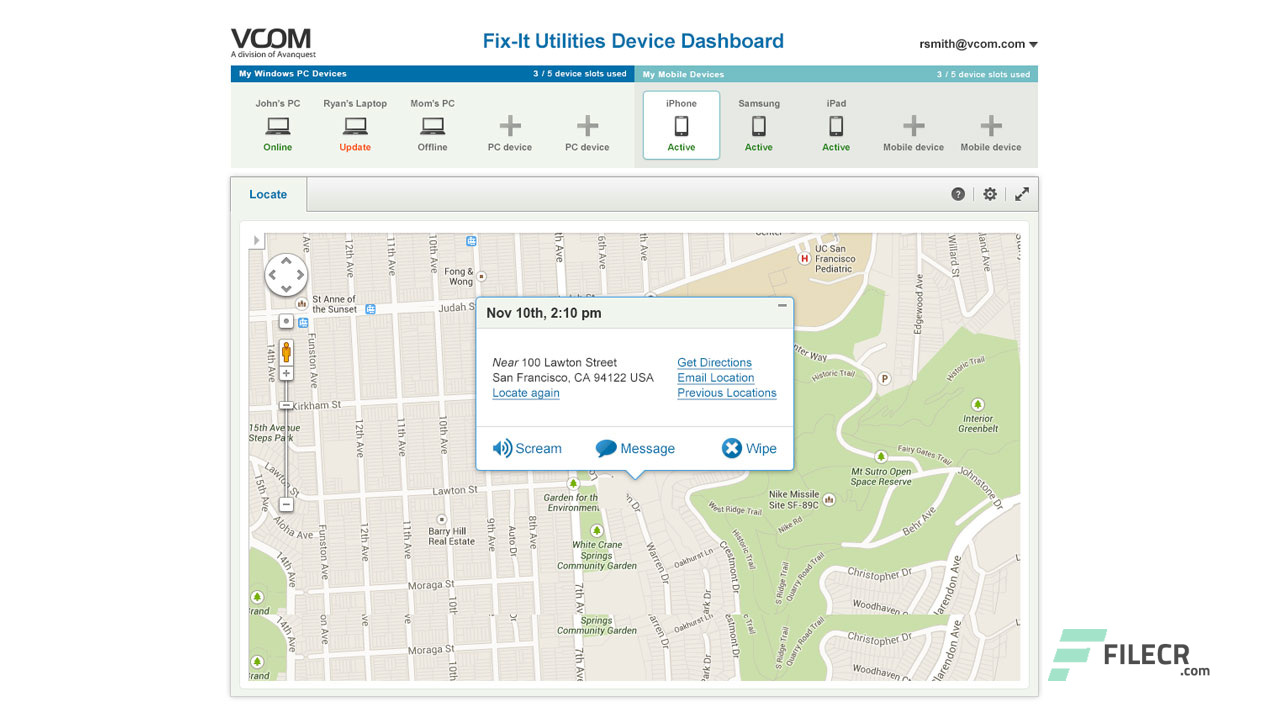Open the rsmith@vcom.com account dropdown

(x=978, y=44)
